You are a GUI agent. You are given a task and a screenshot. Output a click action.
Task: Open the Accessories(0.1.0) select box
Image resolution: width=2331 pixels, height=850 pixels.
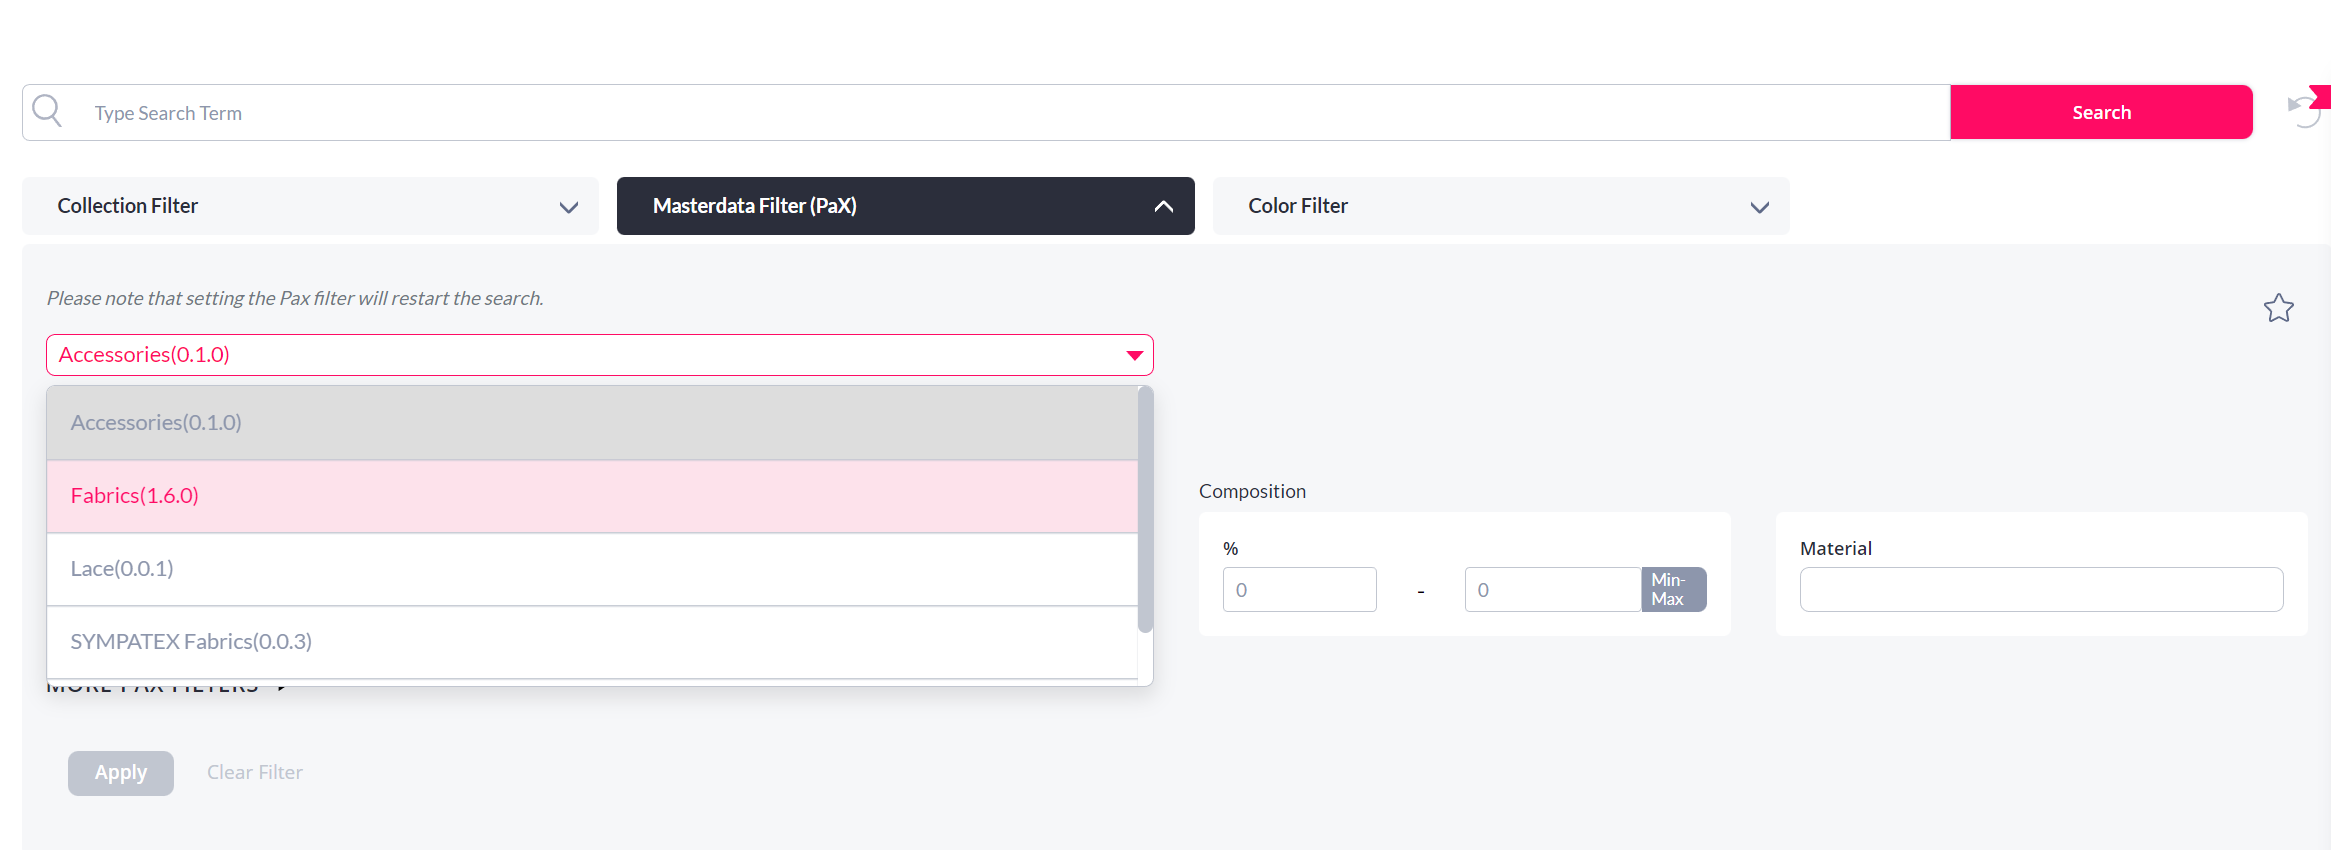coord(600,355)
